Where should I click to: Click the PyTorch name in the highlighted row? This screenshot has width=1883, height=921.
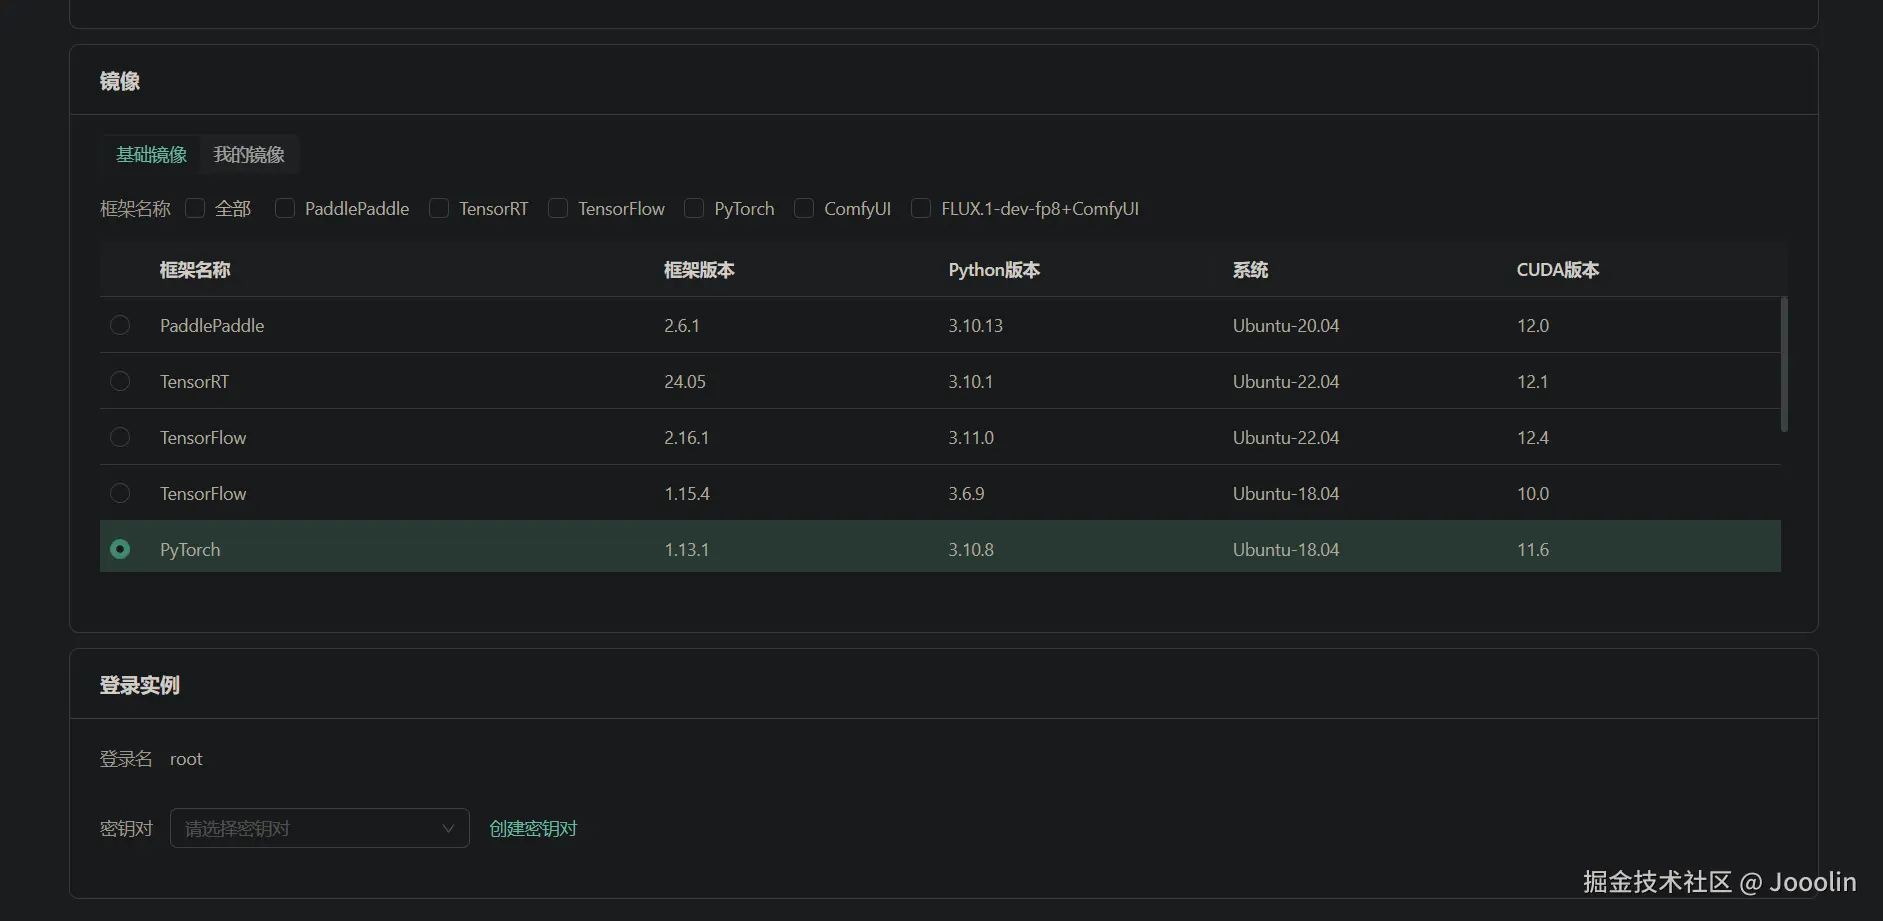(190, 549)
